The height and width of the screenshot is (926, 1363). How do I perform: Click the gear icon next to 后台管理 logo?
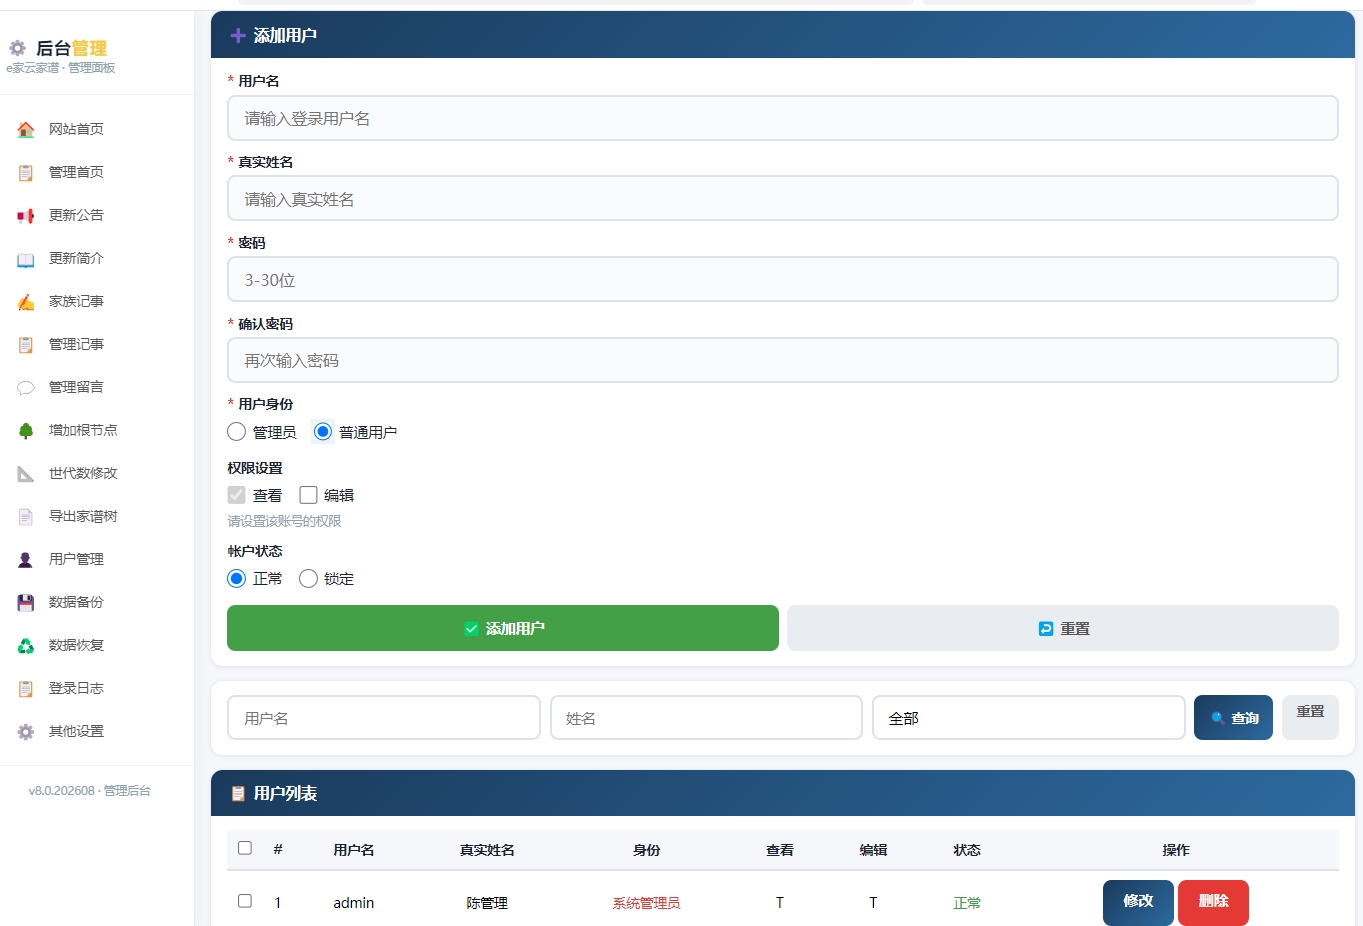tap(17, 48)
